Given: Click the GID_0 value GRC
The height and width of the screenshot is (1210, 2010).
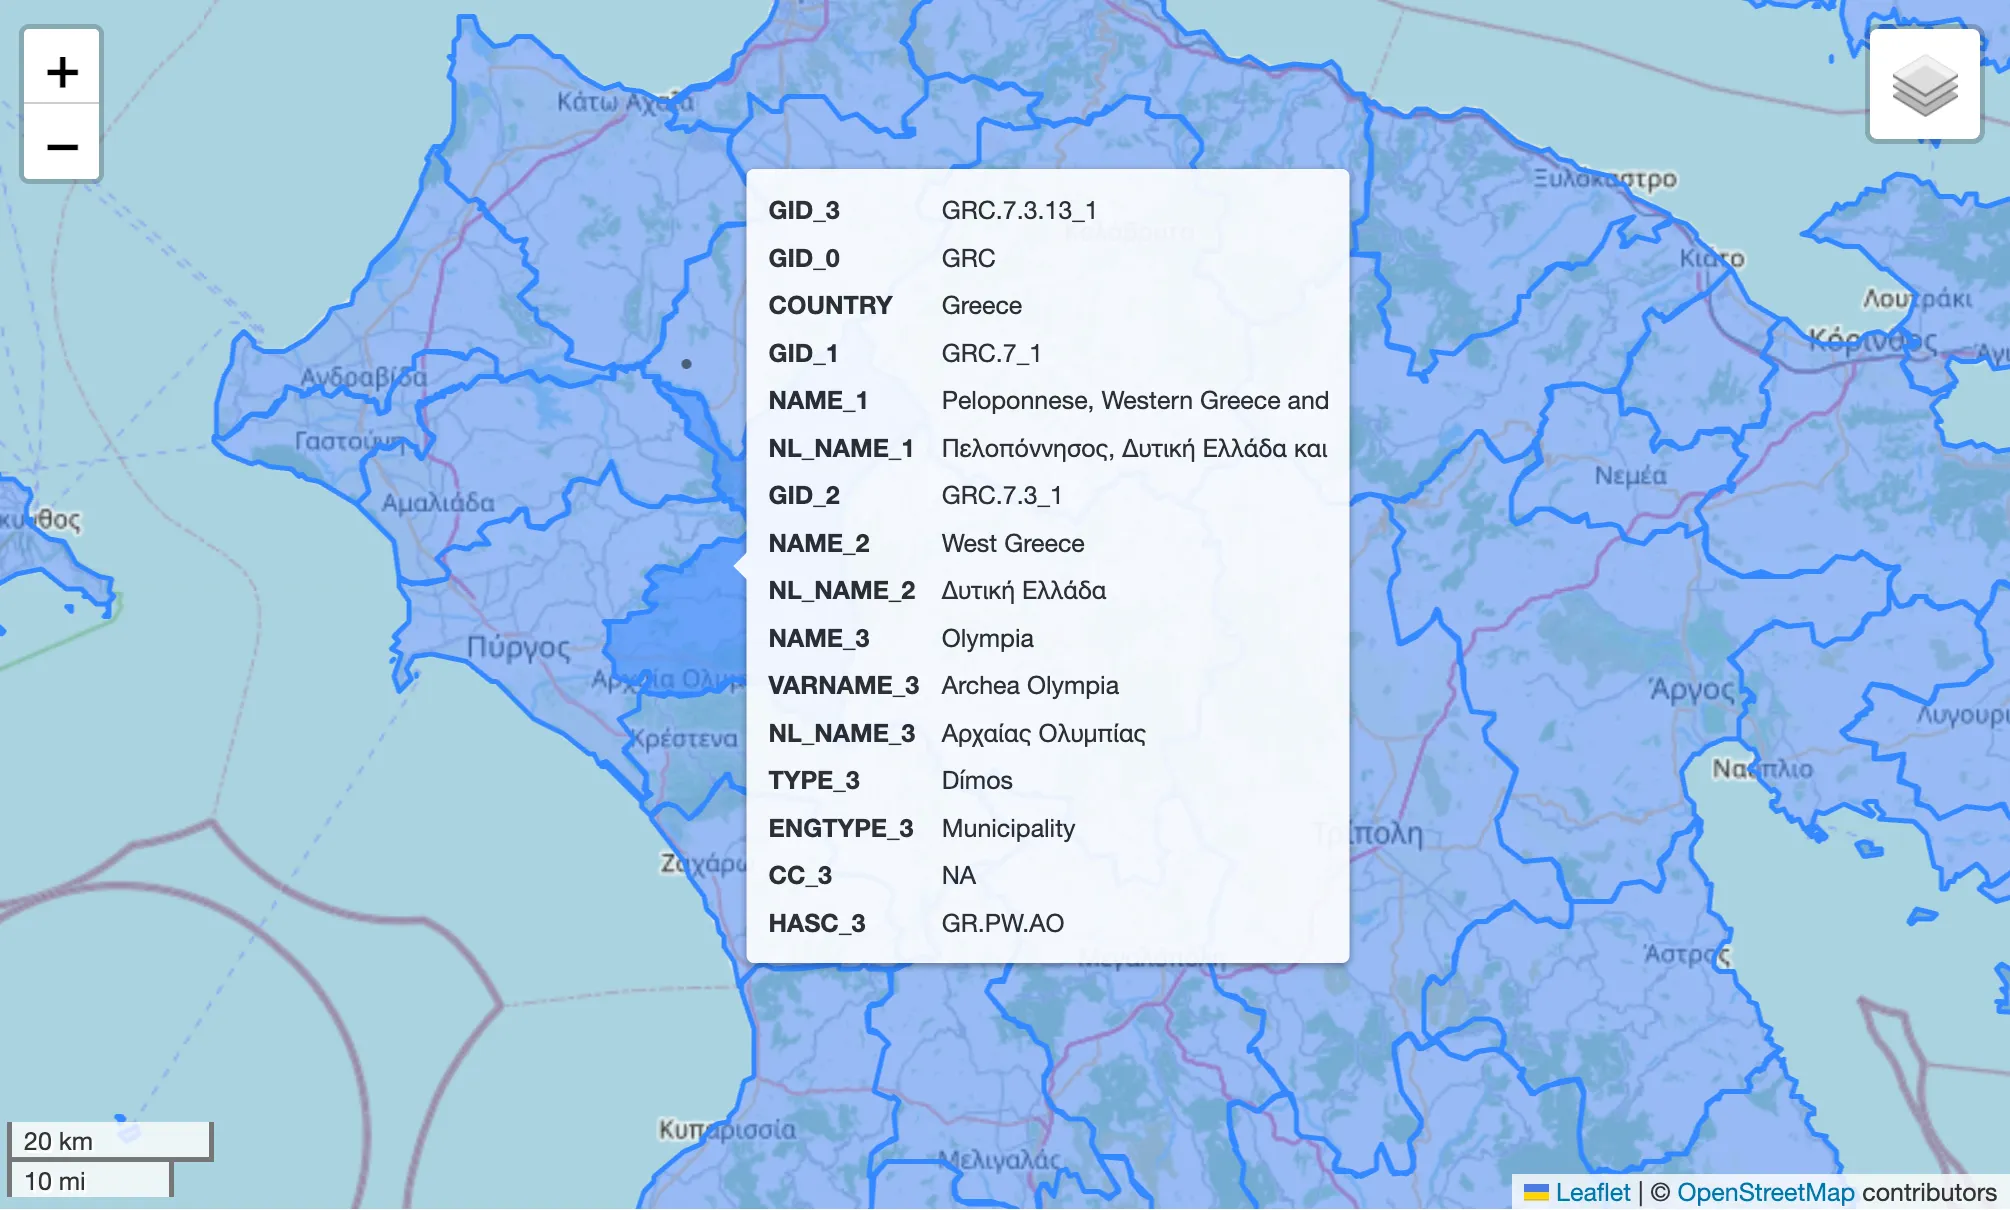Looking at the screenshot, I should (x=968, y=258).
